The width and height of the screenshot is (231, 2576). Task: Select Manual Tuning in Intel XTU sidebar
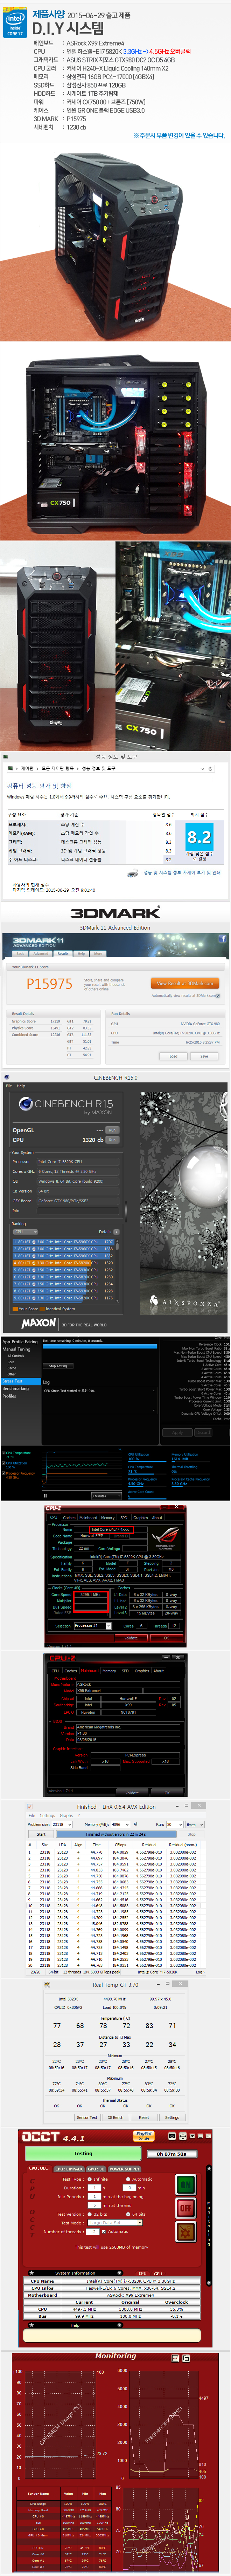tap(16, 1349)
